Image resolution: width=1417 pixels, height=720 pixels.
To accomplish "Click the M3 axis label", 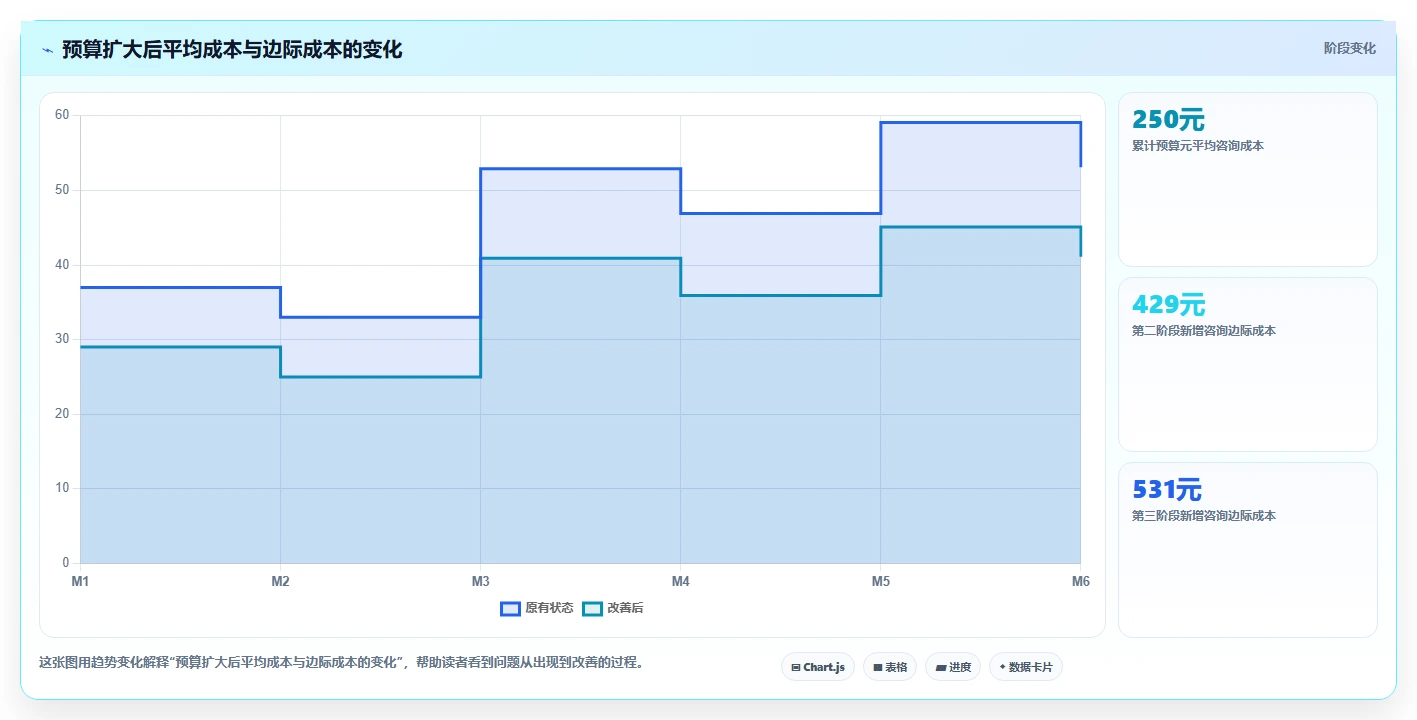I will (x=480, y=581).
